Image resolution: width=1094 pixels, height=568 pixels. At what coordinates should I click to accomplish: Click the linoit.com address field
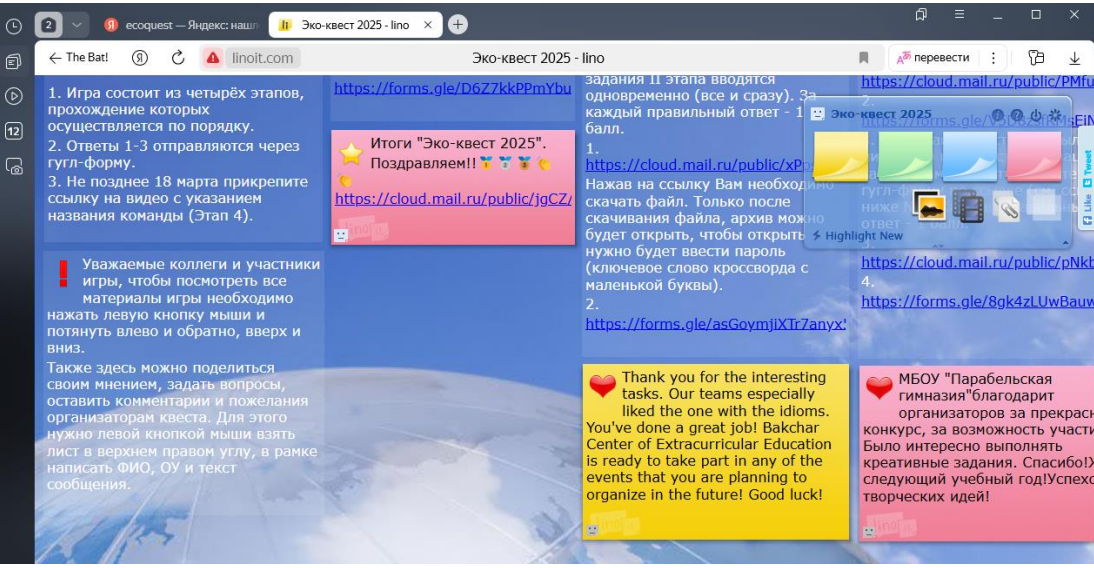(x=262, y=58)
